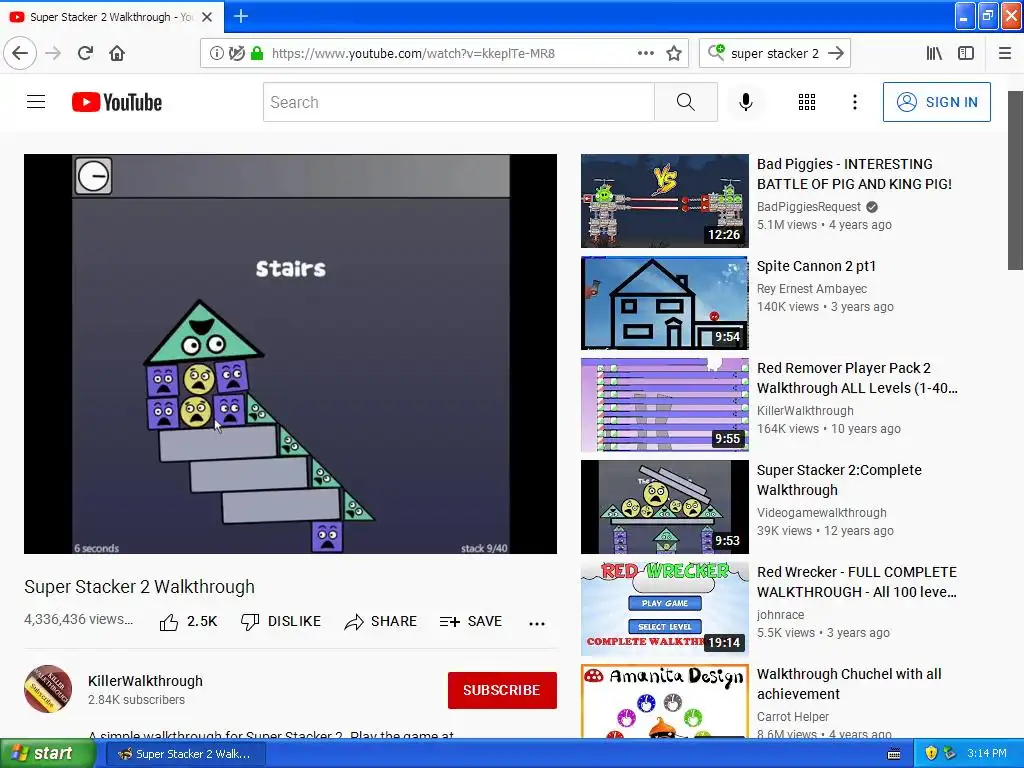The height and width of the screenshot is (768, 1024).
Task: Open Bad Piggies battle video thumbnail
Action: pos(665,201)
